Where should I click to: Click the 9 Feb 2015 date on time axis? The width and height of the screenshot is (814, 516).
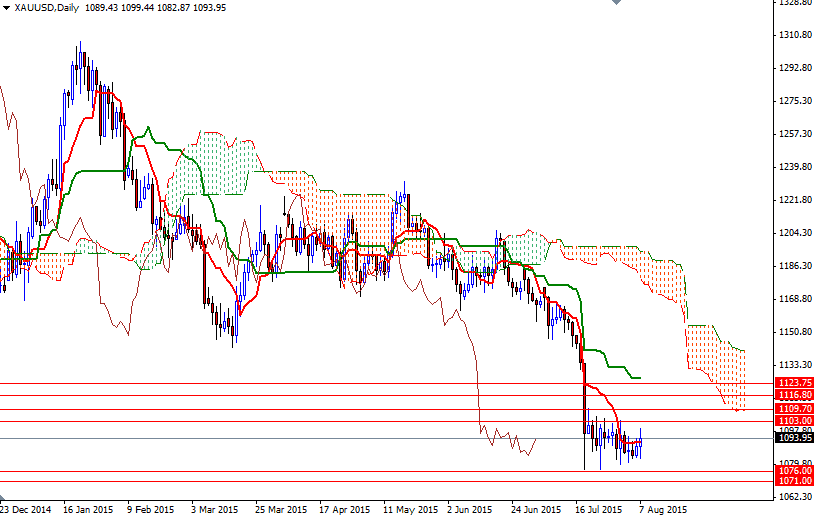pos(149,508)
